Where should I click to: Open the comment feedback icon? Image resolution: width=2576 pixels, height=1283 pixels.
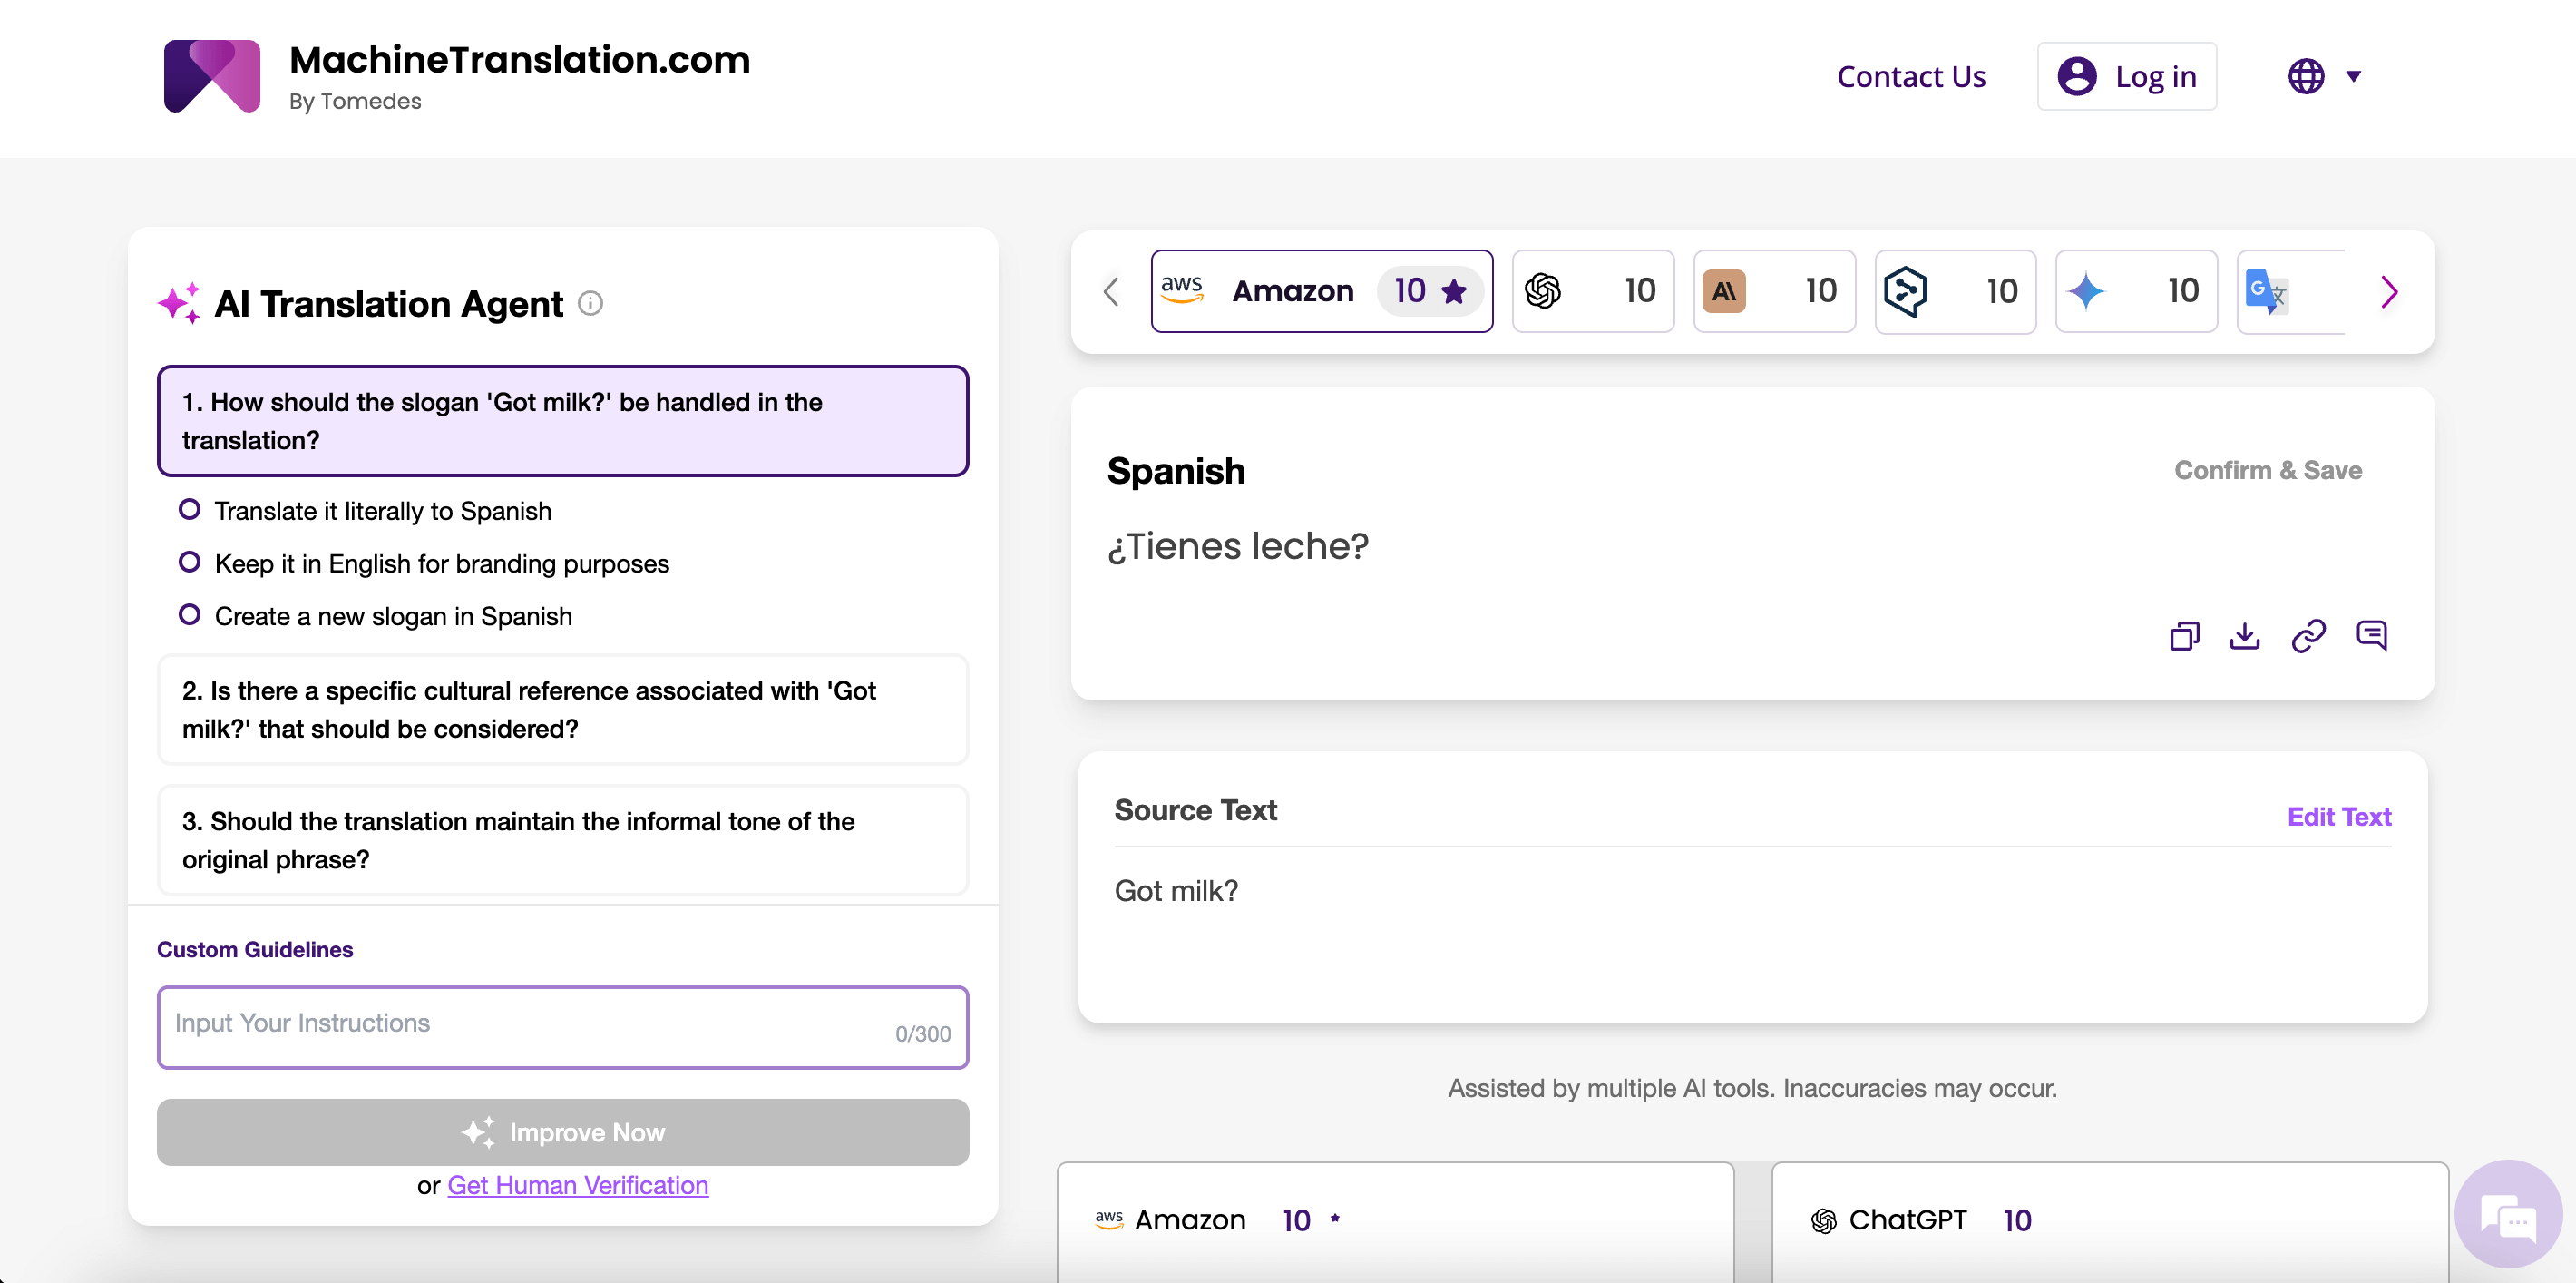tap(2371, 636)
